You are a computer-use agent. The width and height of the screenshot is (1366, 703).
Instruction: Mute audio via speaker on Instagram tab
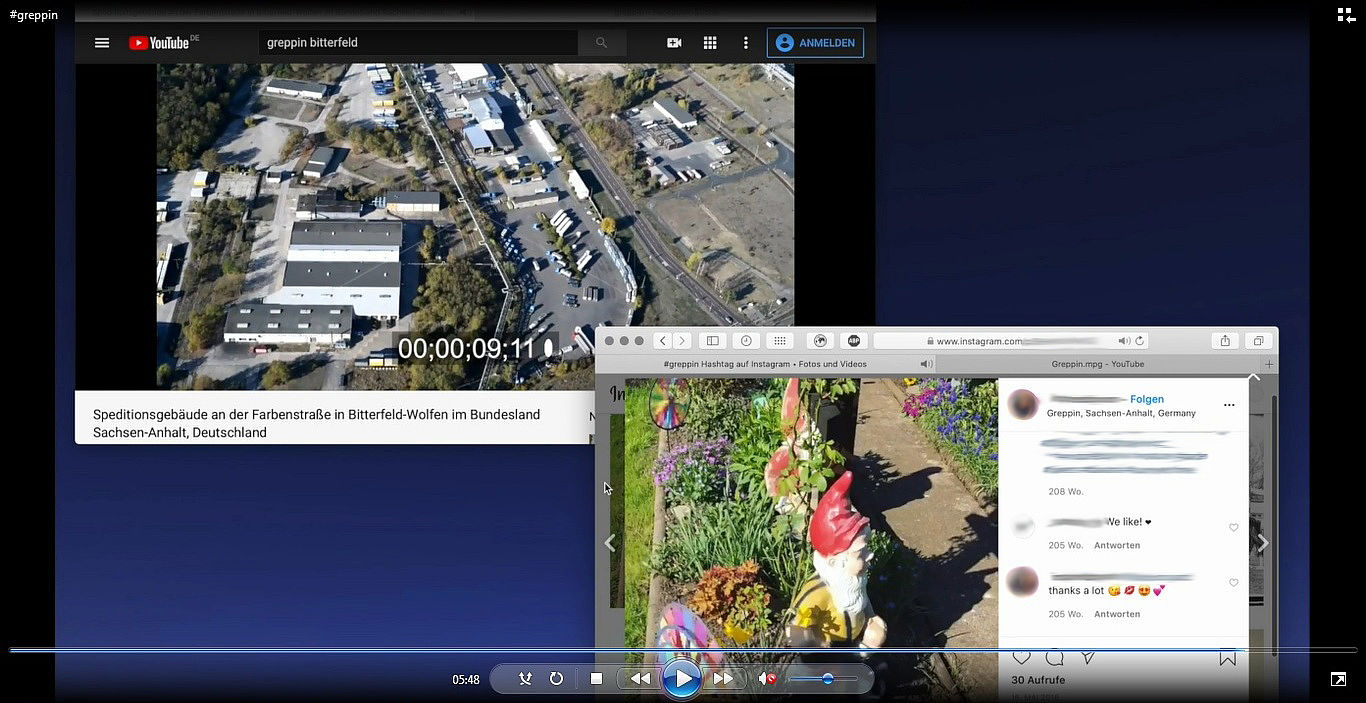925,364
